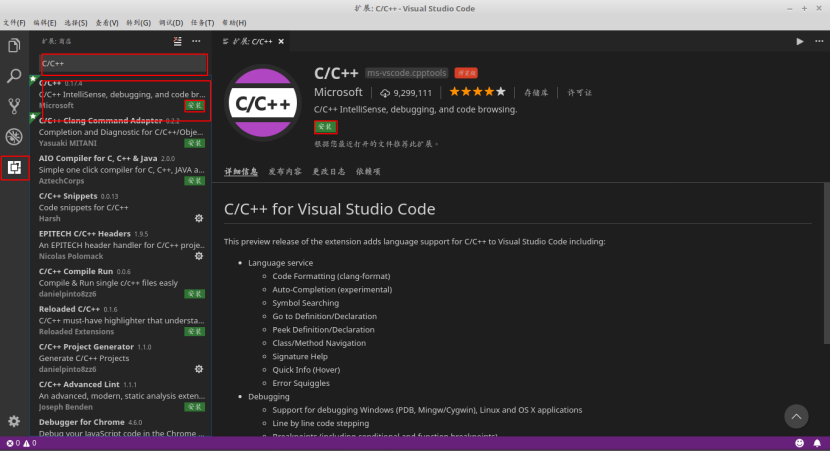Select C/C++ Snippets in extension list
This screenshot has height=452, width=830.
tap(122, 207)
